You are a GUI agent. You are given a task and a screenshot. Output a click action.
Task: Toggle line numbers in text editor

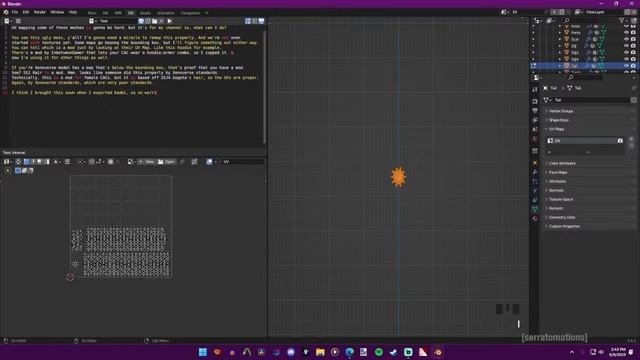tap(248, 21)
